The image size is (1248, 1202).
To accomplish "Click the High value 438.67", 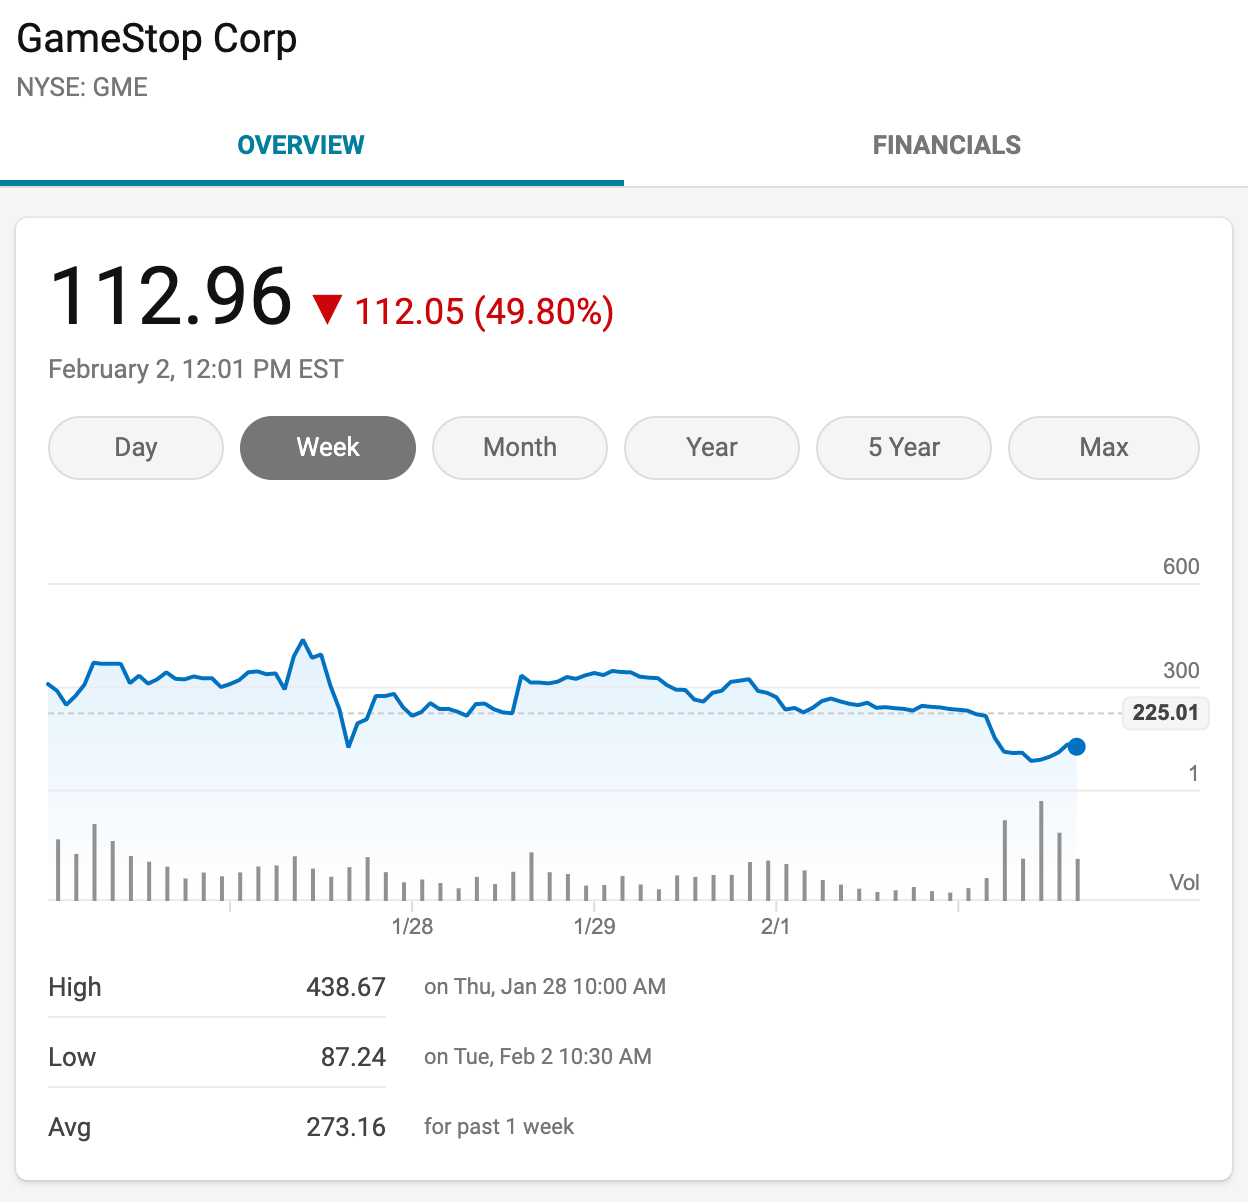I will [346, 987].
